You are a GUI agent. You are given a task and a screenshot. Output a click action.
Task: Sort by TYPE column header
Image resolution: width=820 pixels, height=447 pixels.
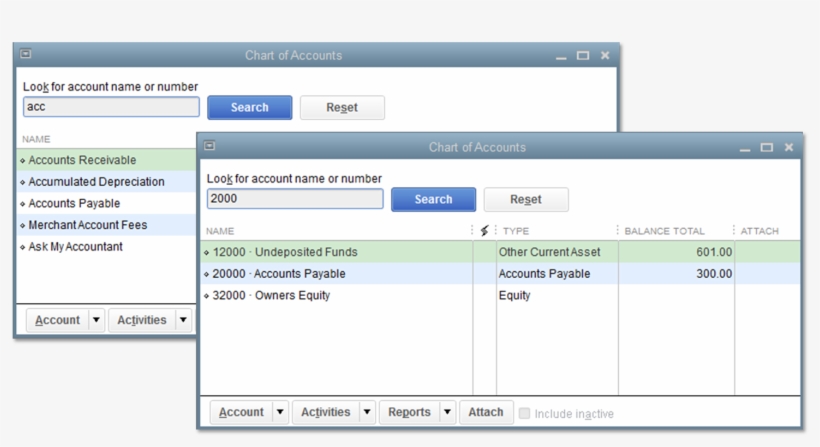(x=516, y=231)
